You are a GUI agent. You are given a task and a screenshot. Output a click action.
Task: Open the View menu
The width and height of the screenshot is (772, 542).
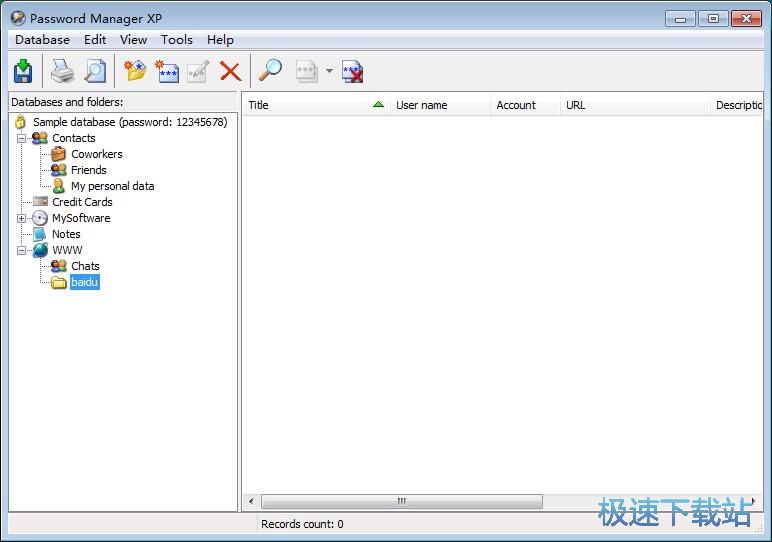pyautogui.click(x=133, y=40)
